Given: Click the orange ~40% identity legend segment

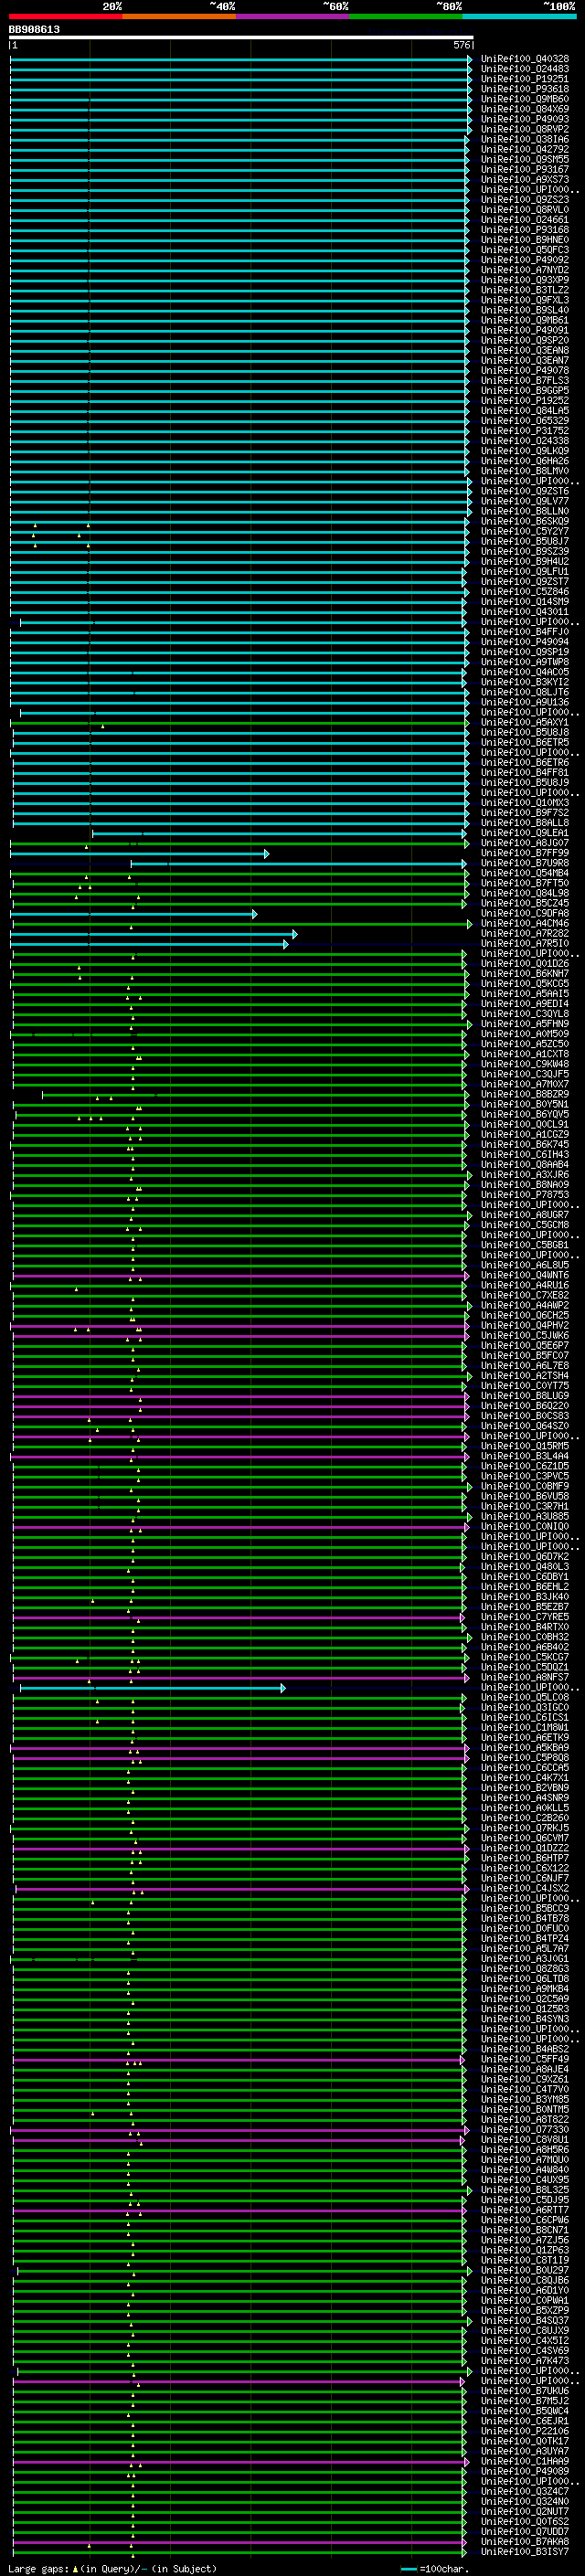Looking at the screenshot, I should [x=179, y=16].
